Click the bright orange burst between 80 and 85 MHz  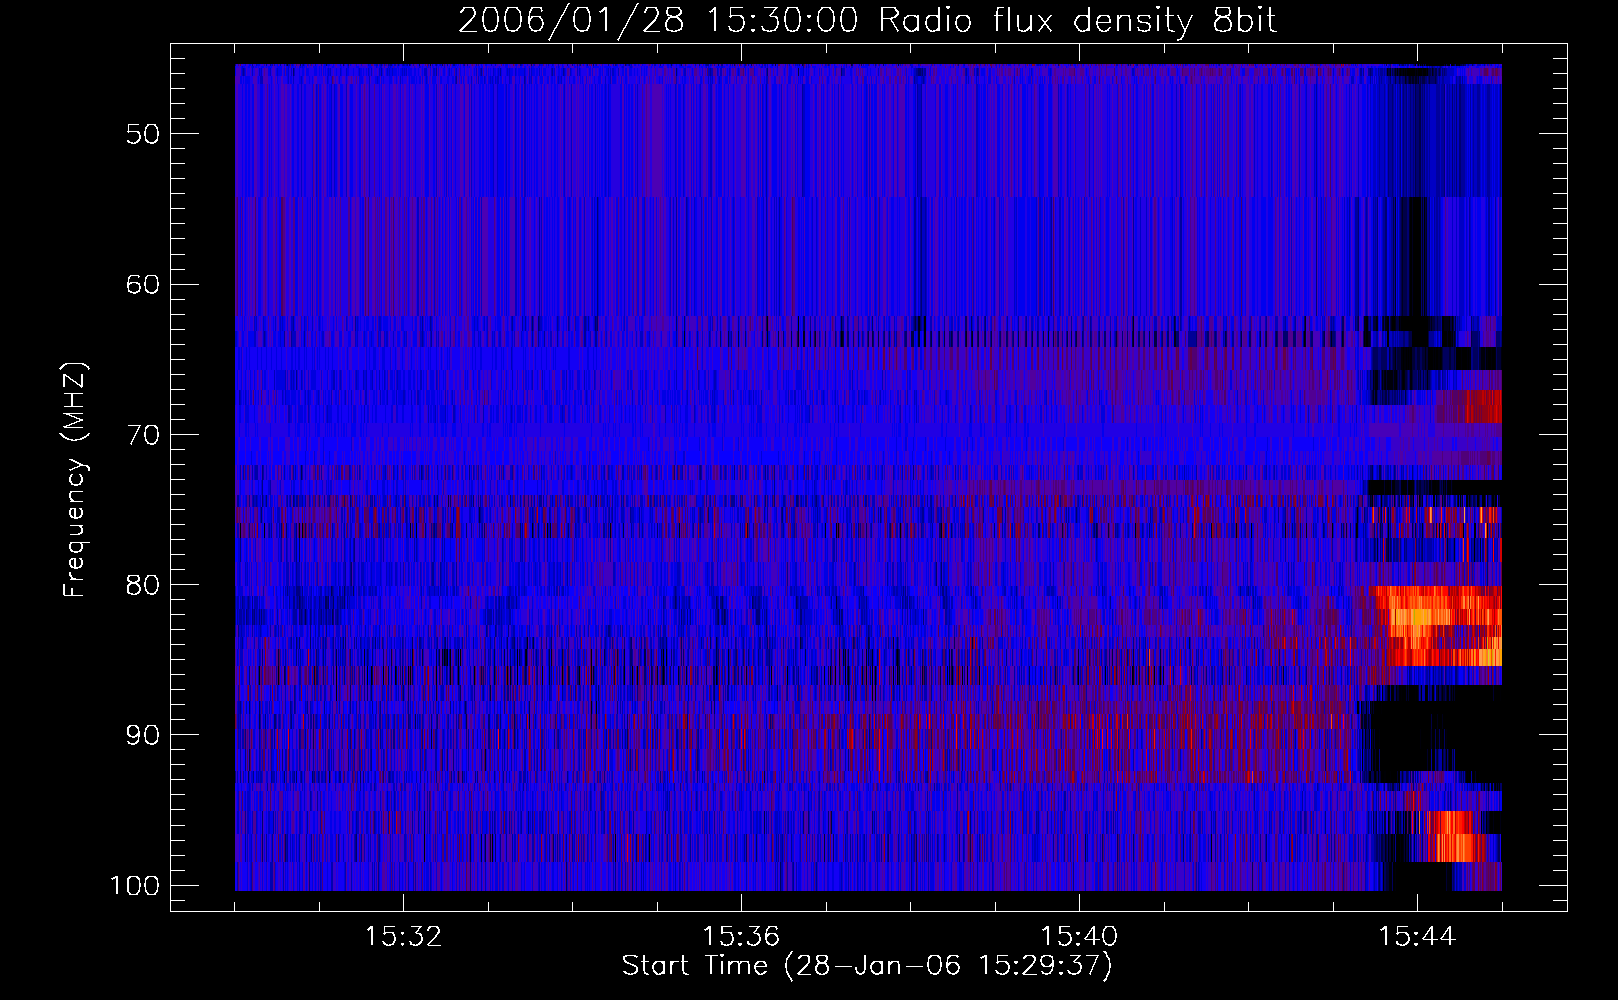click(x=1437, y=626)
